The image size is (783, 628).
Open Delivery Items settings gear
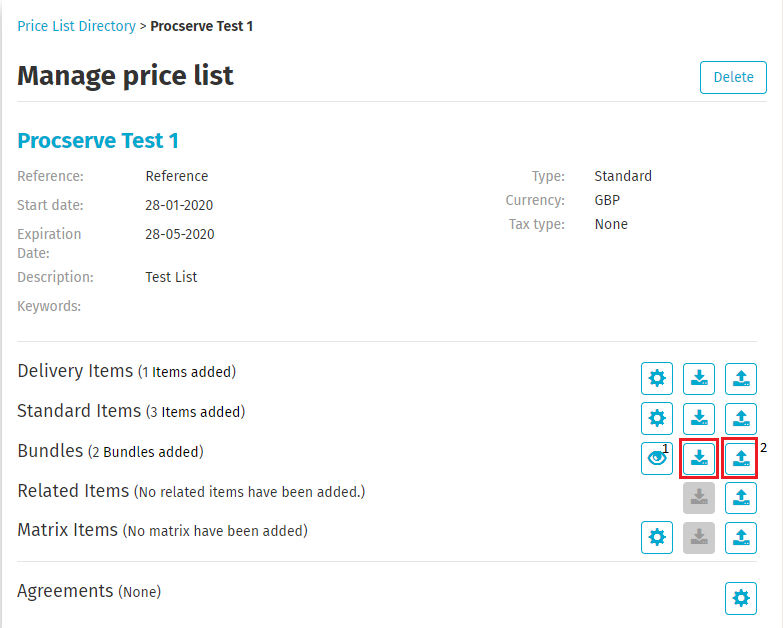pyautogui.click(x=657, y=379)
